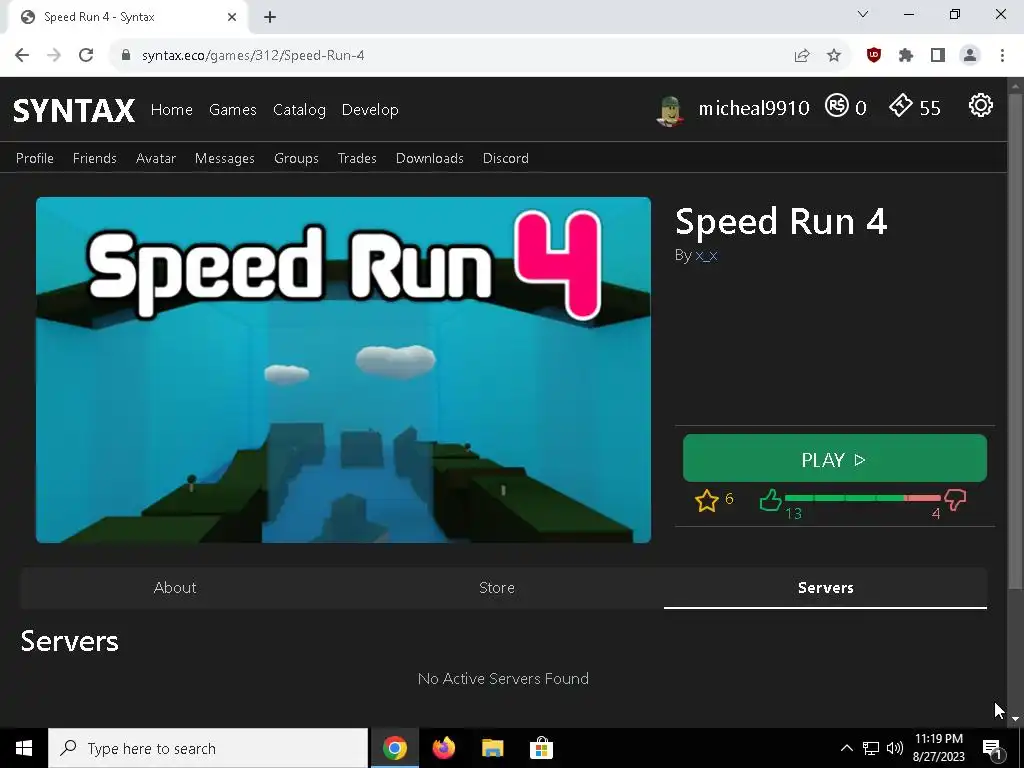This screenshot has height=768, width=1024.
Task: Open the Discord link
Action: (505, 158)
